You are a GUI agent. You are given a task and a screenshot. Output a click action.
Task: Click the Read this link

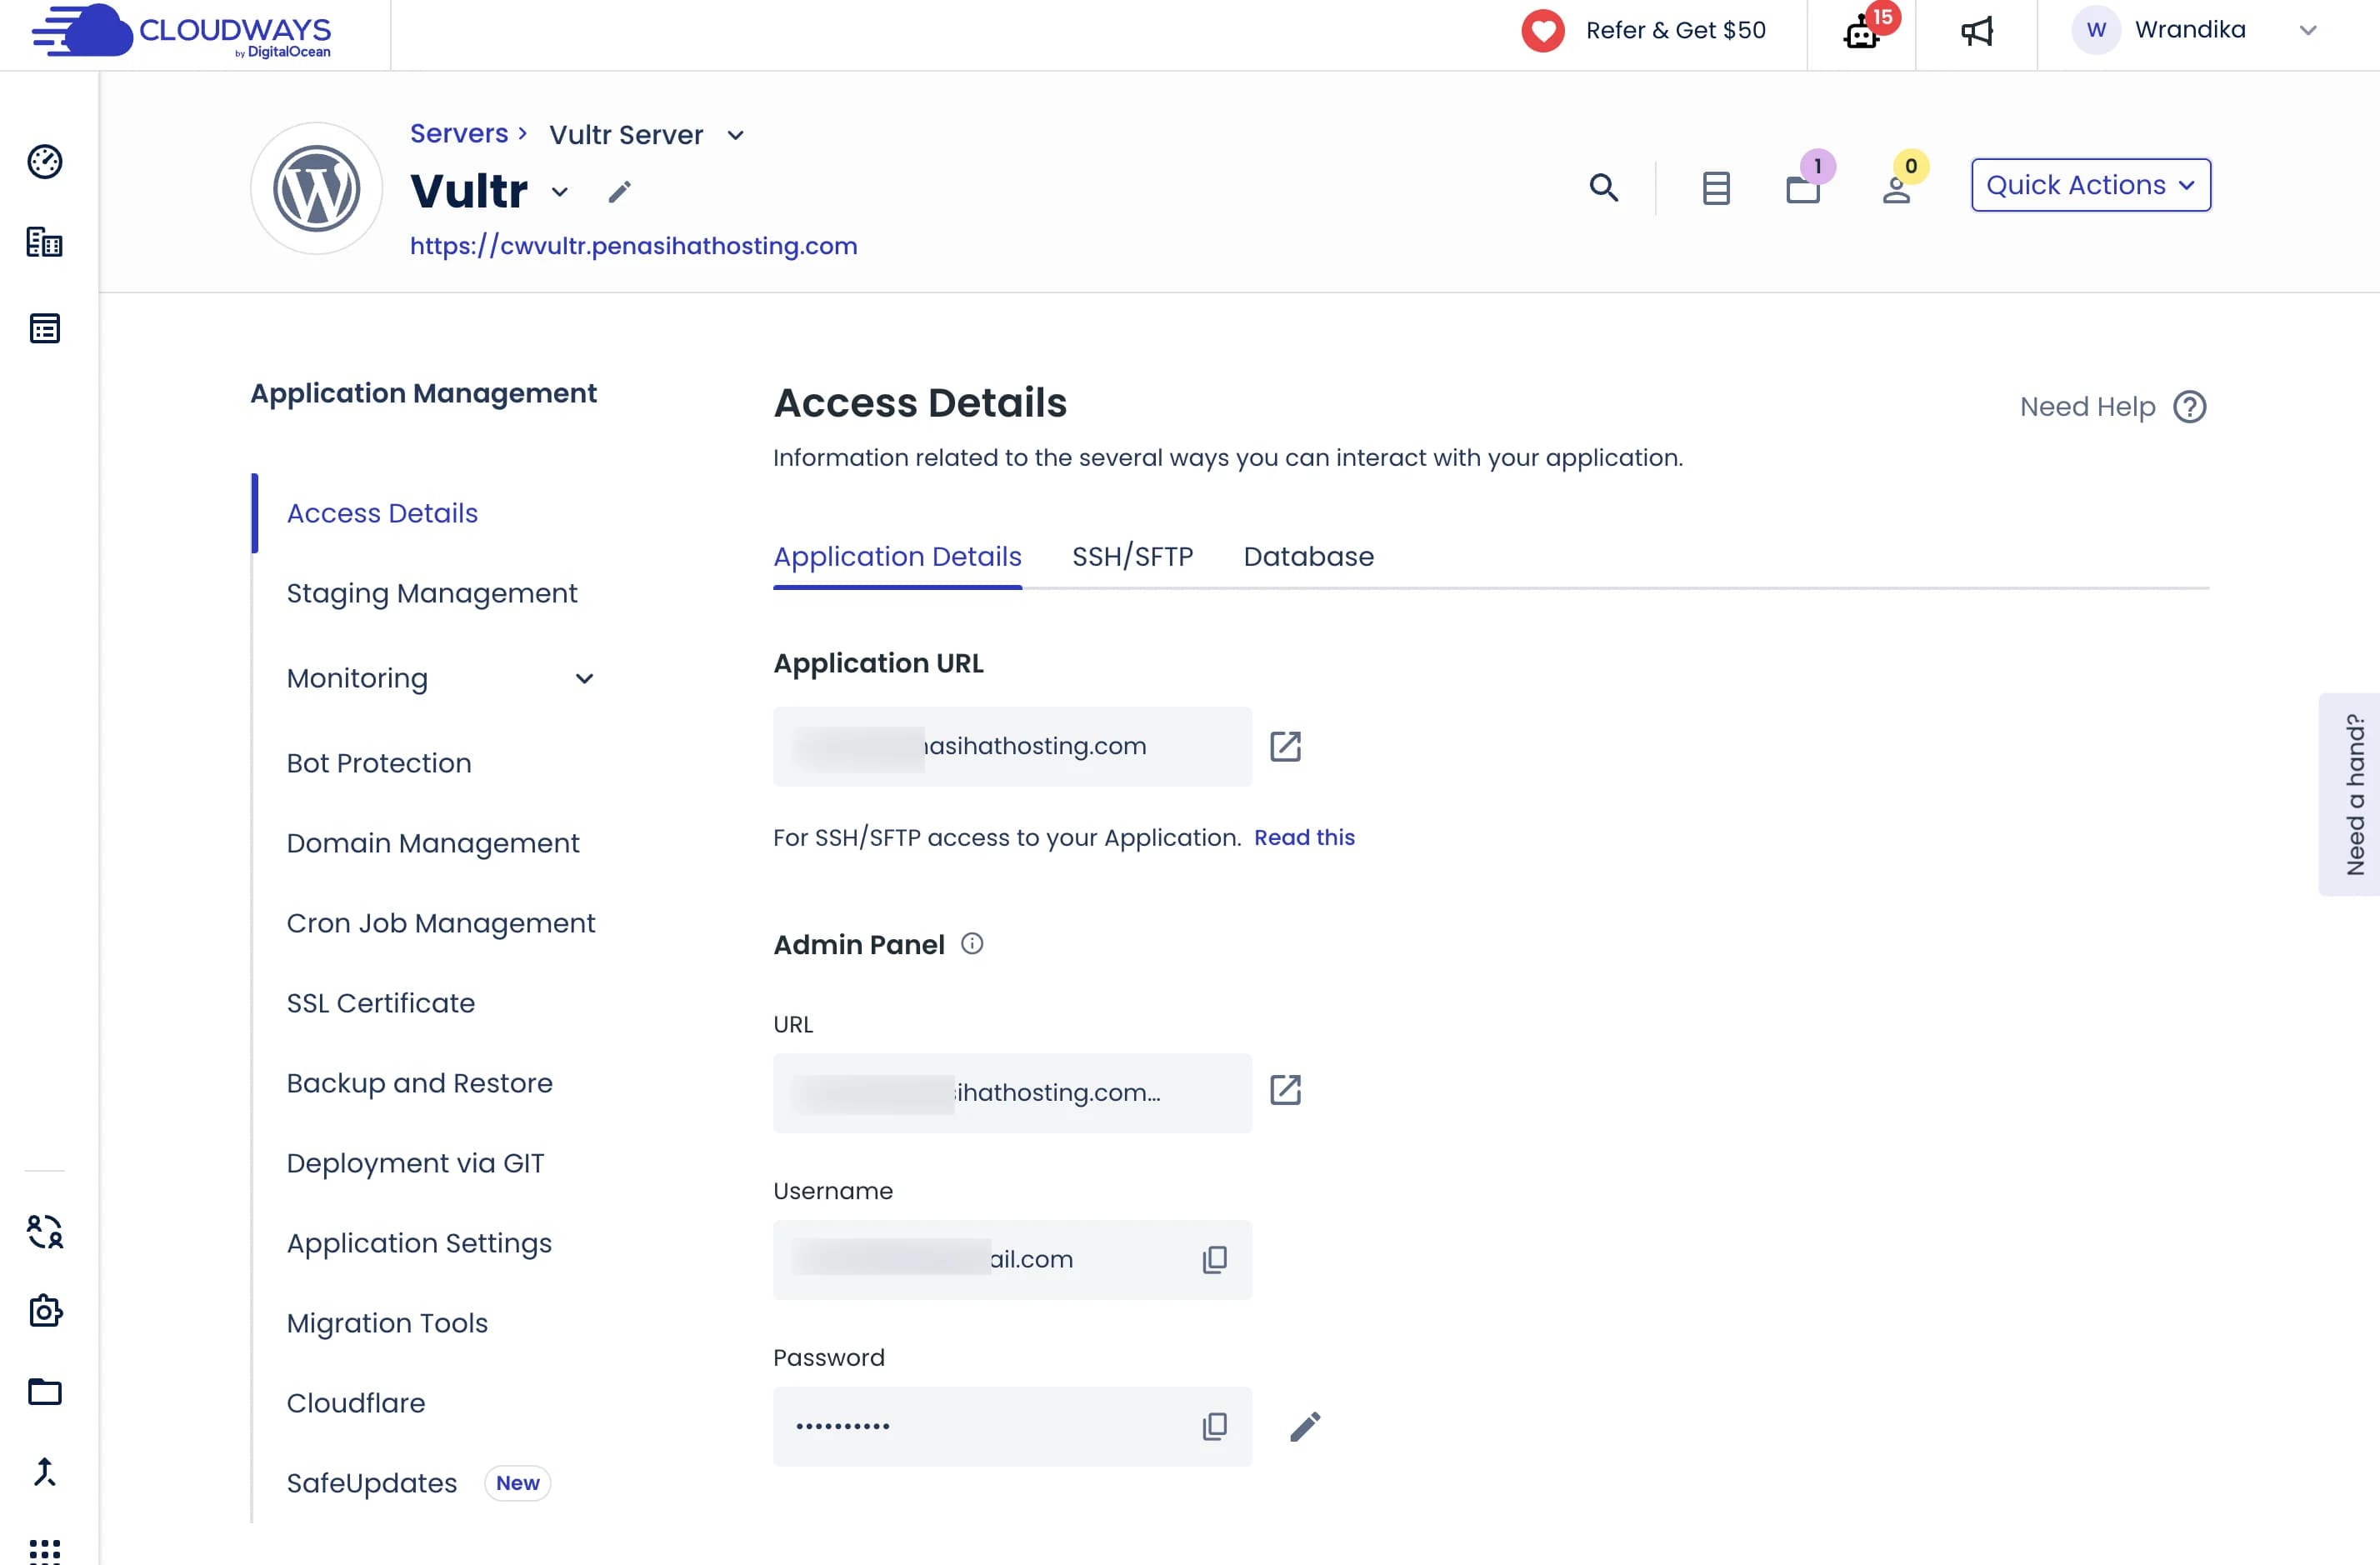click(1304, 837)
